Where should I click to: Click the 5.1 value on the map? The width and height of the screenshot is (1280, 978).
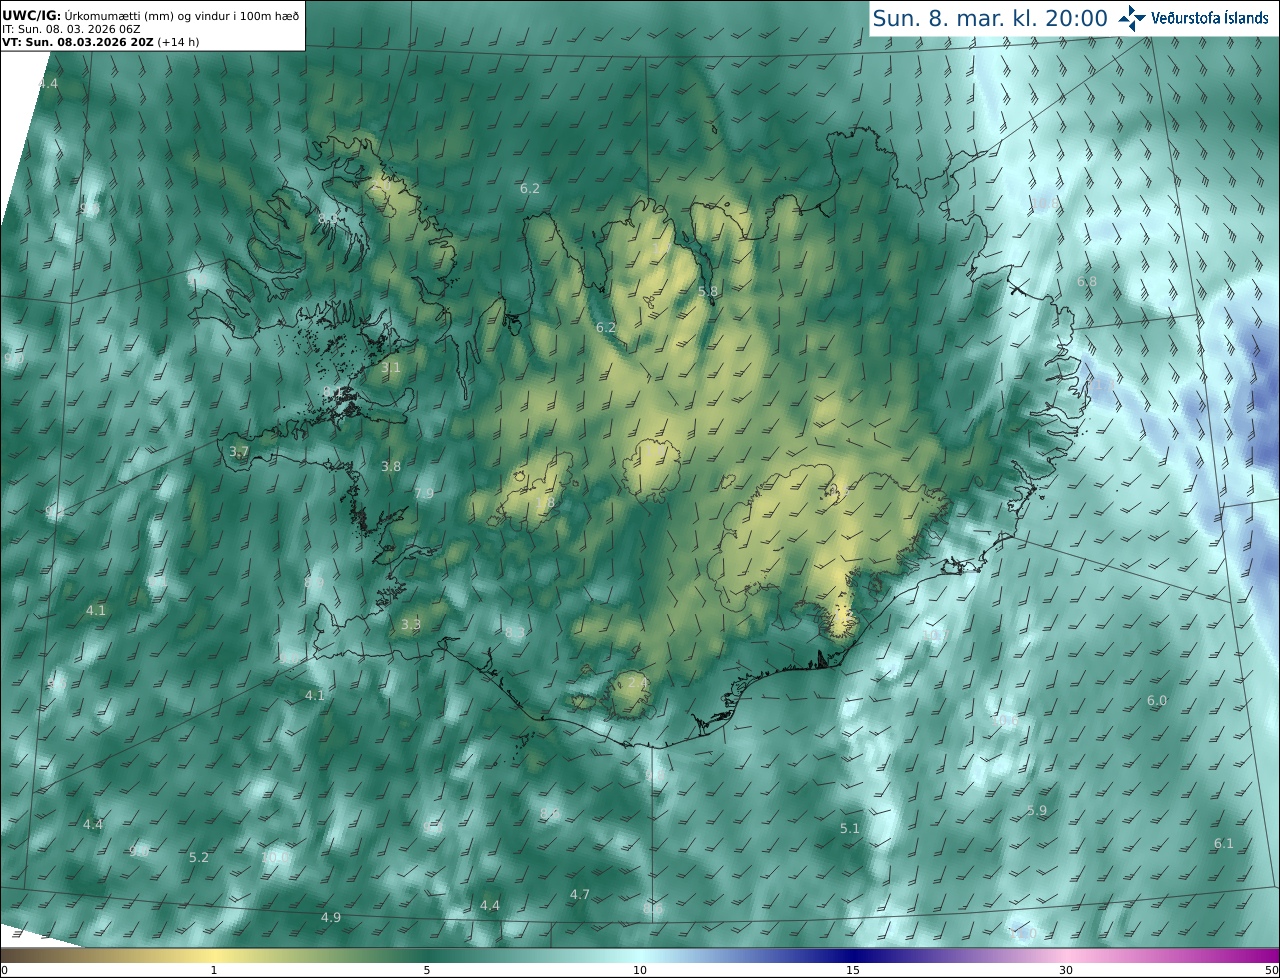point(850,829)
